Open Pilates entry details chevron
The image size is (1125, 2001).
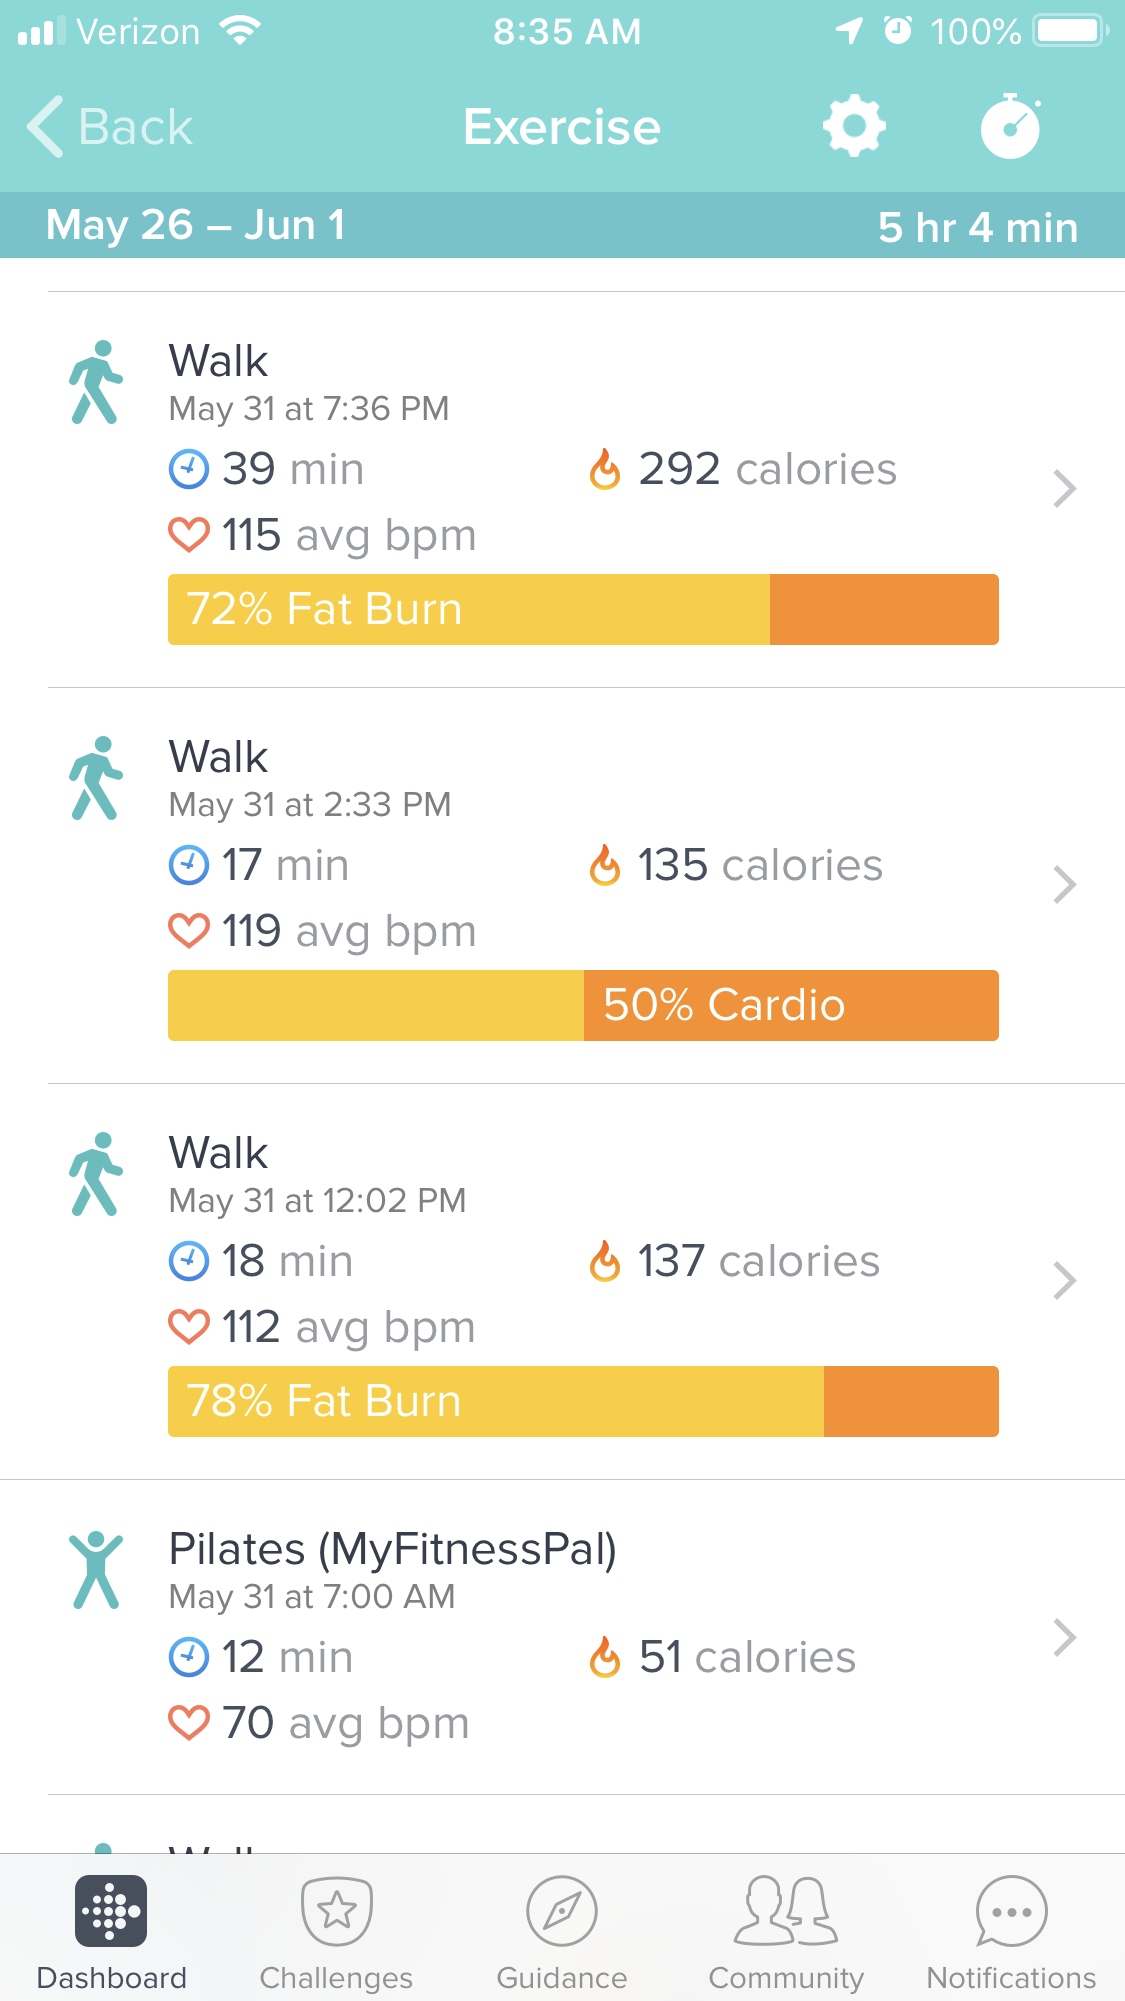1064,1637
